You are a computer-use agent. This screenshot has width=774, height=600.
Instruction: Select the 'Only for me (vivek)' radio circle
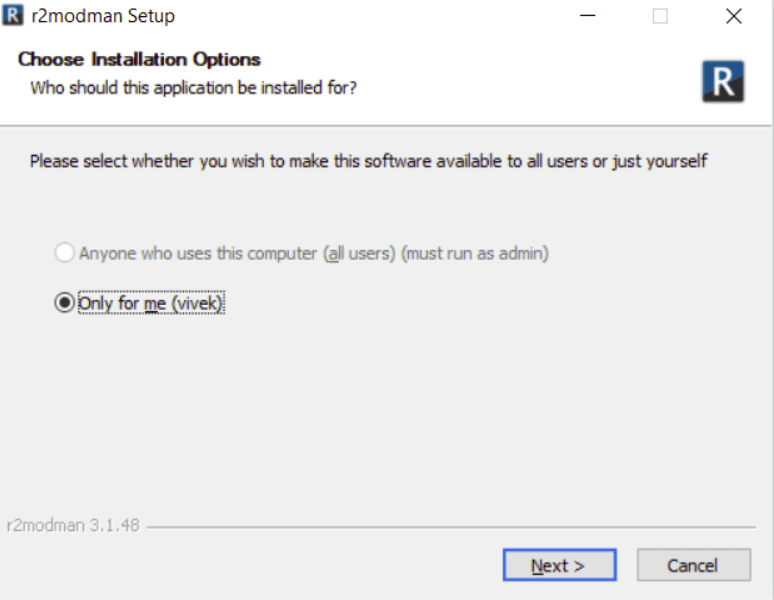click(x=64, y=302)
